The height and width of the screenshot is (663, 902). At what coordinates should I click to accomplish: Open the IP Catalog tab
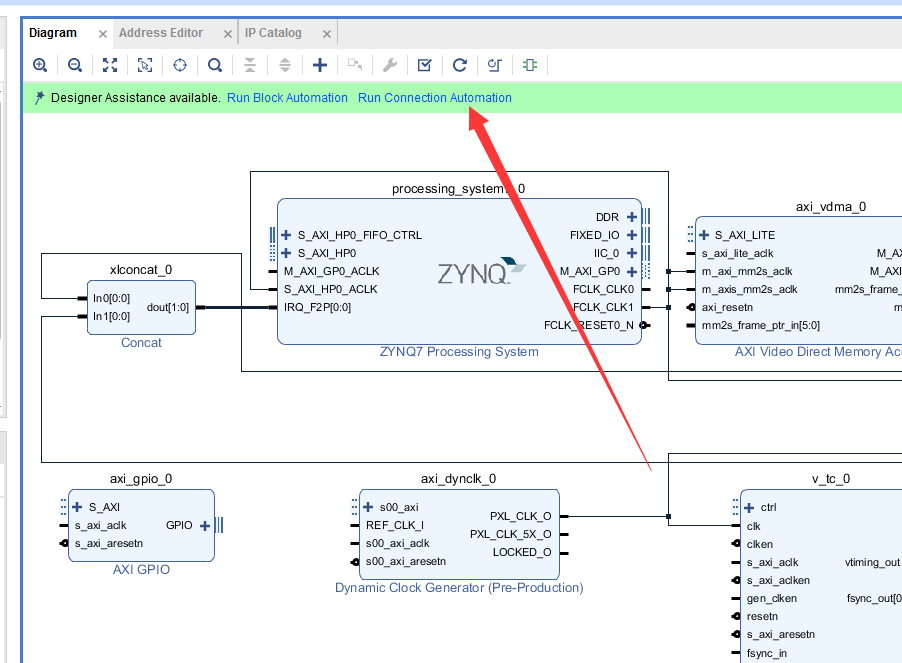click(273, 33)
